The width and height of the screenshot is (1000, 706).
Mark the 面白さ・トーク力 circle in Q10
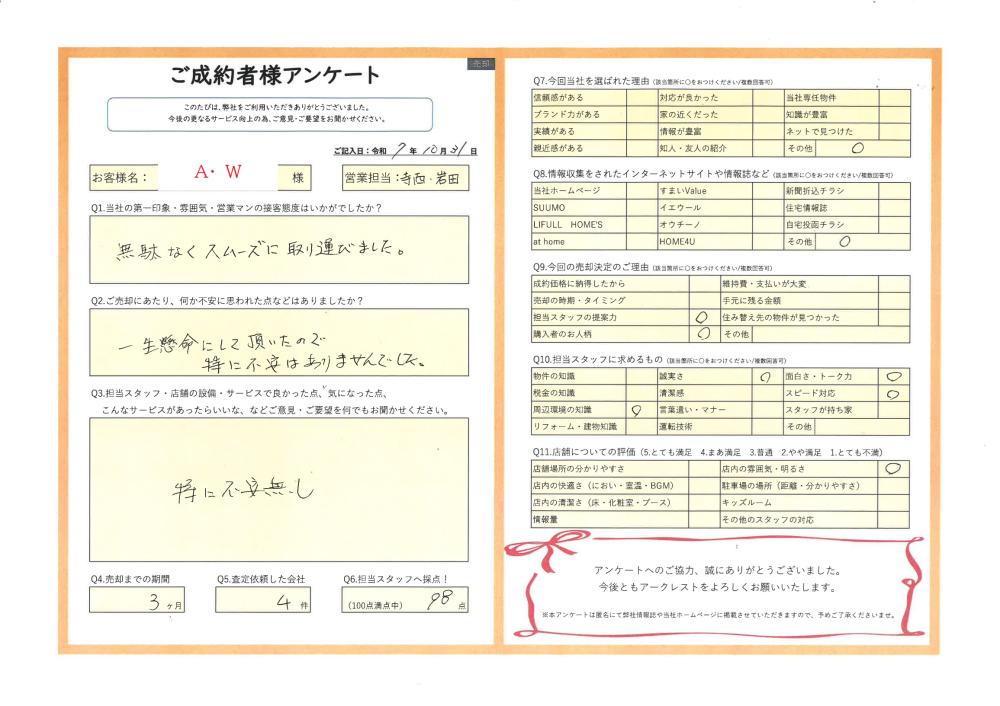[x=893, y=376]
